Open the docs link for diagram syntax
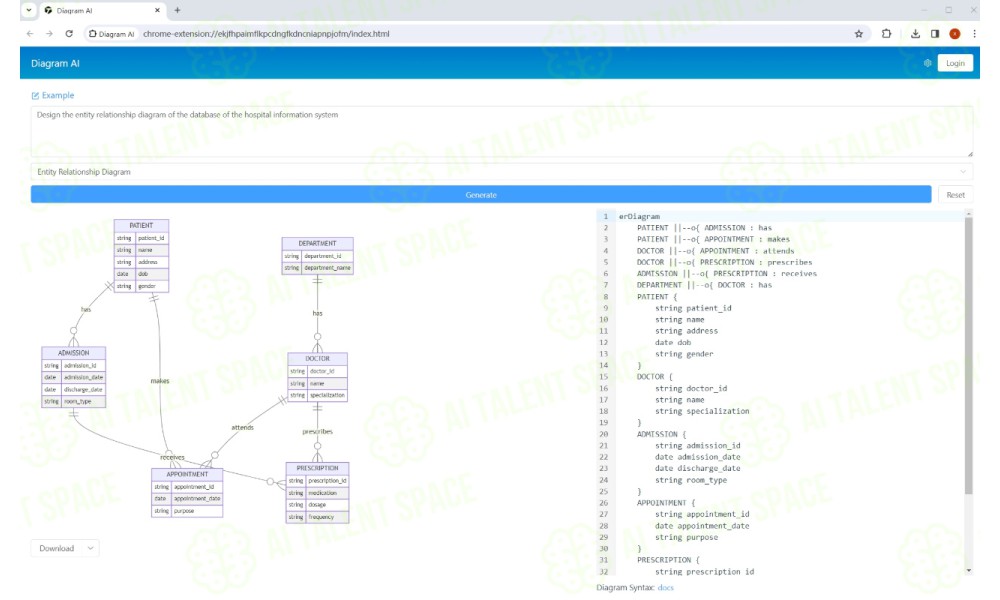The width and height of the screenshot is (1000, 600). coord(665,588)
